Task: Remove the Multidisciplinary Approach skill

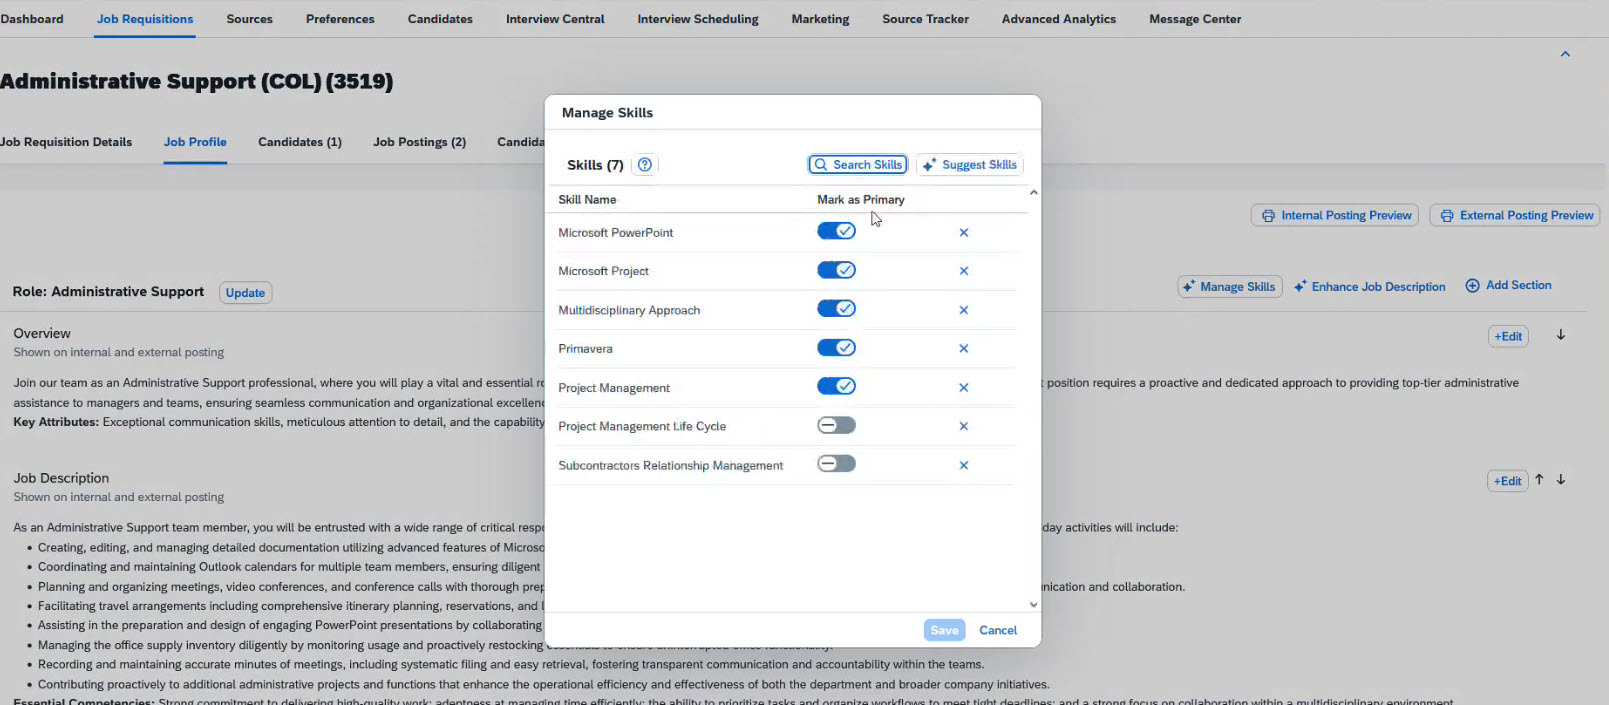Action: 964,310
